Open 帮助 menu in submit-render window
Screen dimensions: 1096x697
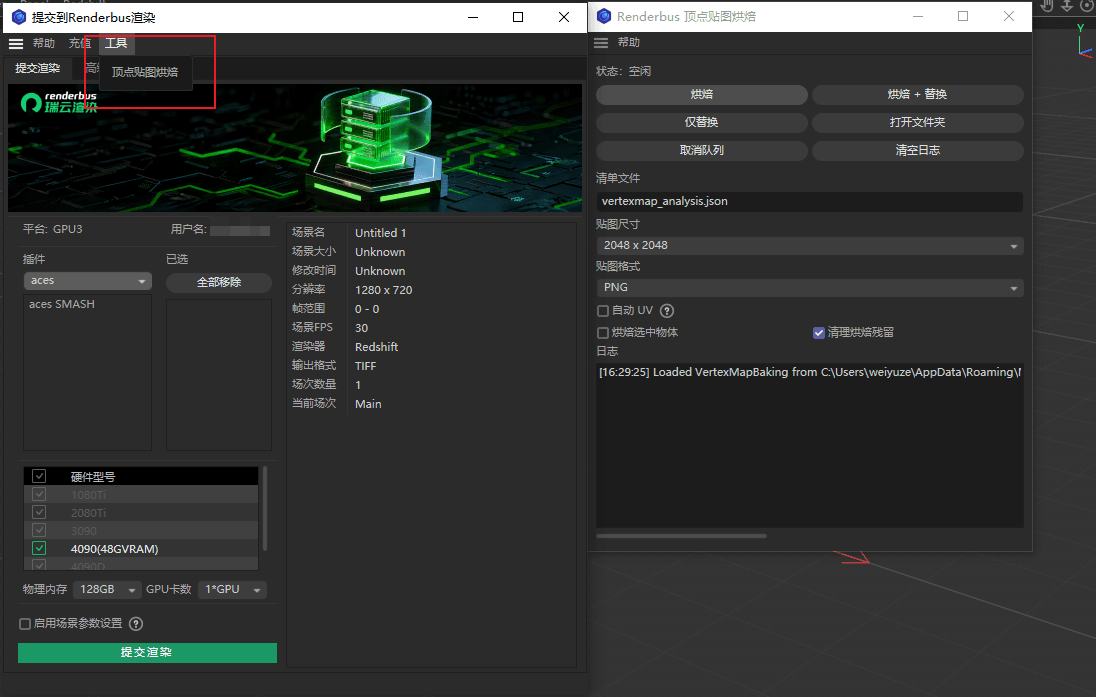[44, 43]
